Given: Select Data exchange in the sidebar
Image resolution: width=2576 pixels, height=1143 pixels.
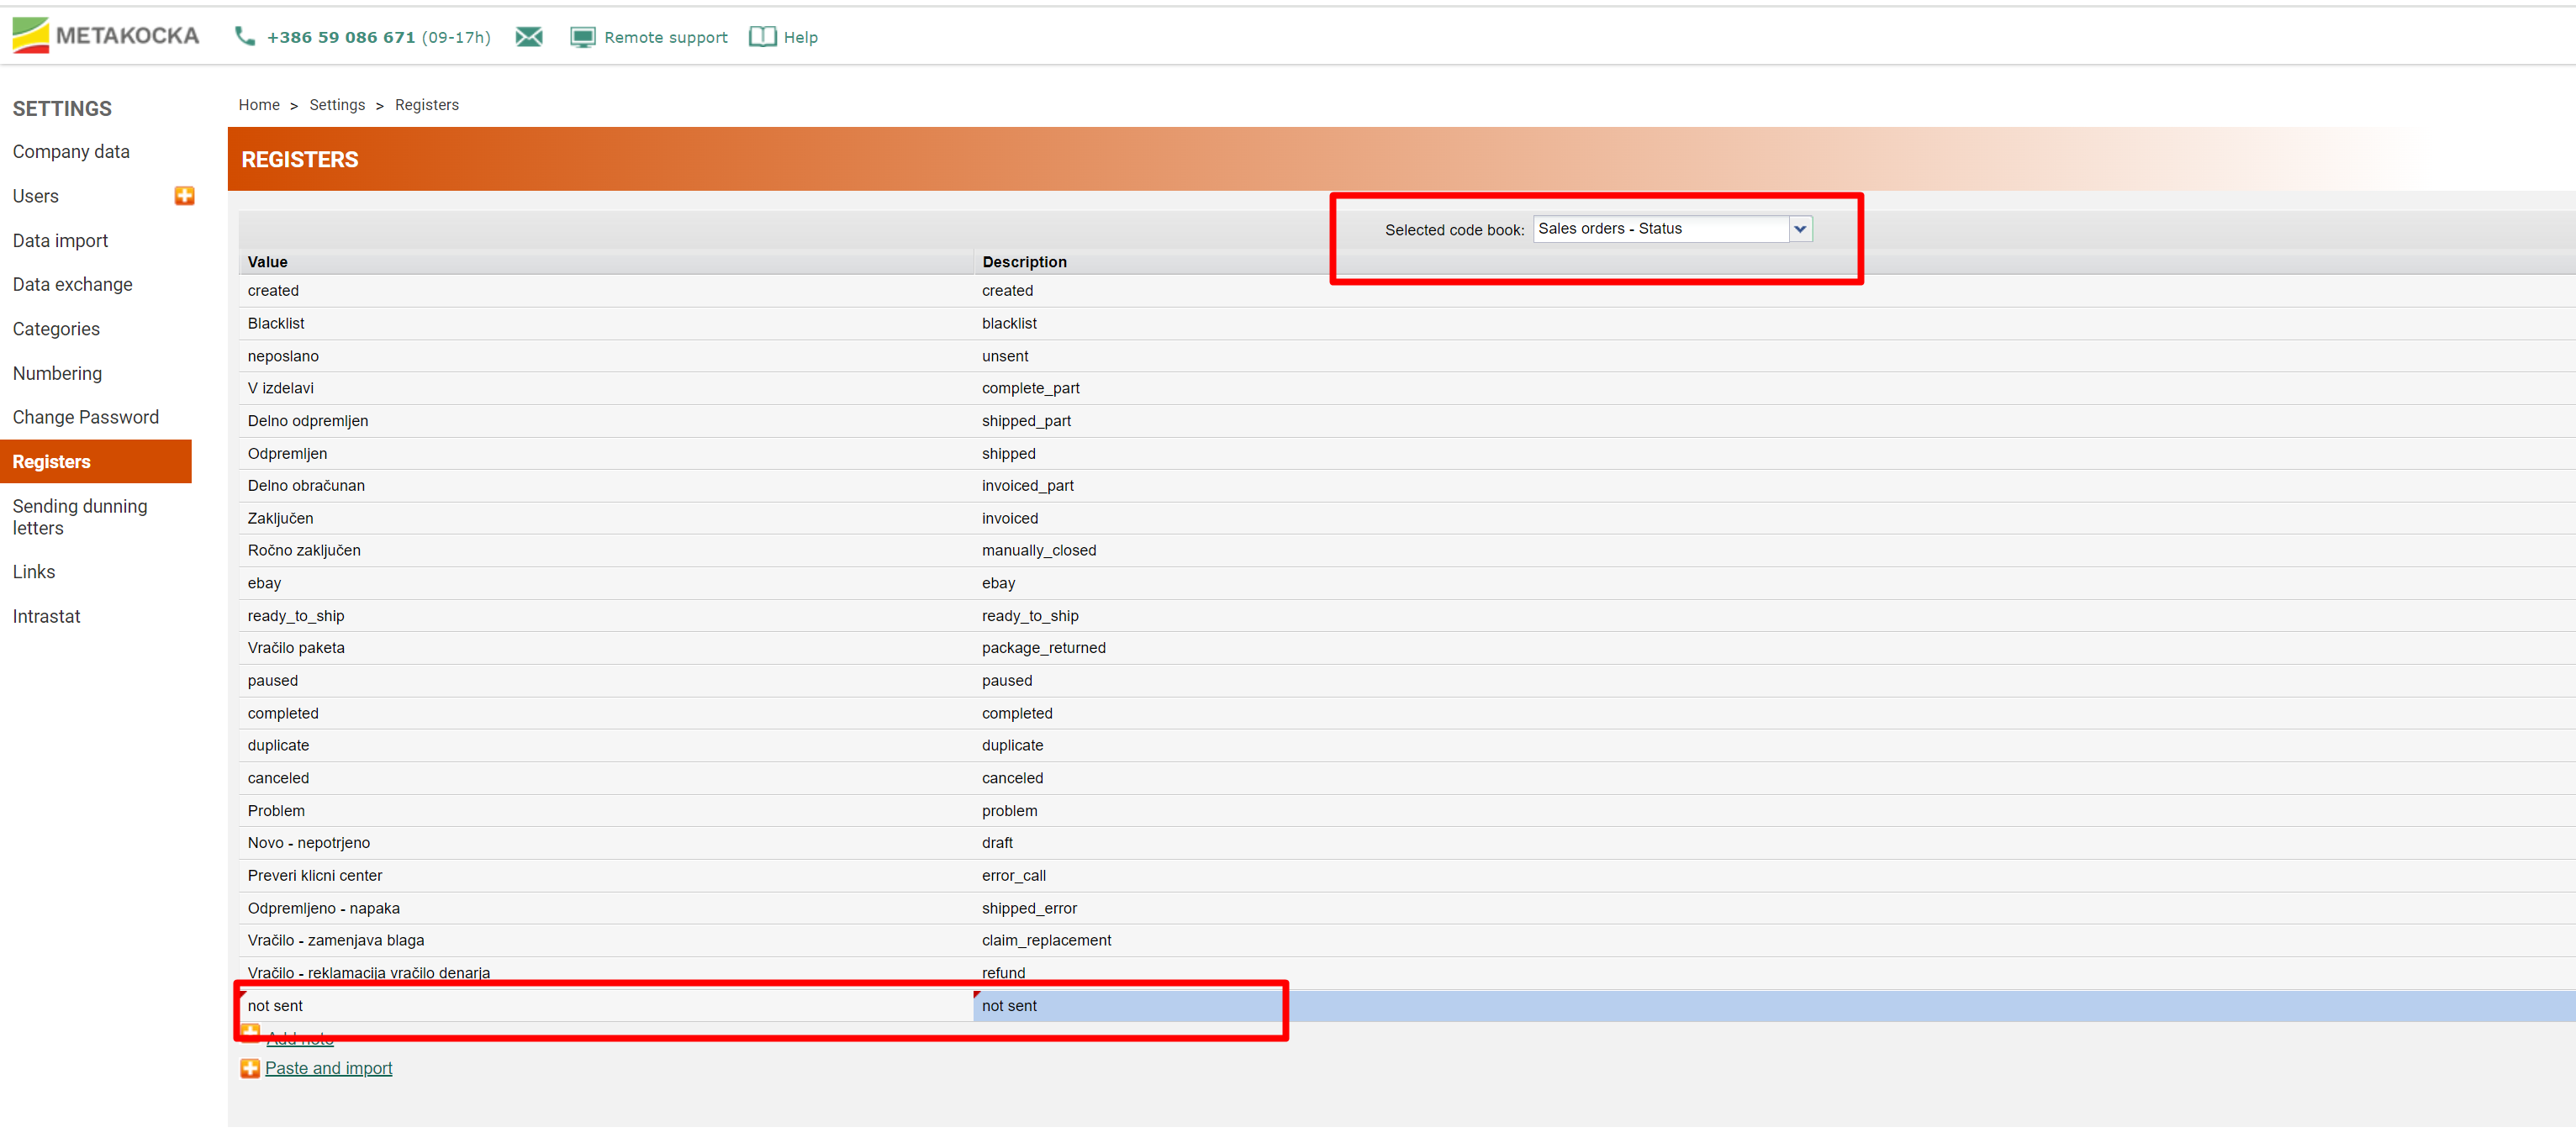Looking at the screenshot, I should point(72,285).
